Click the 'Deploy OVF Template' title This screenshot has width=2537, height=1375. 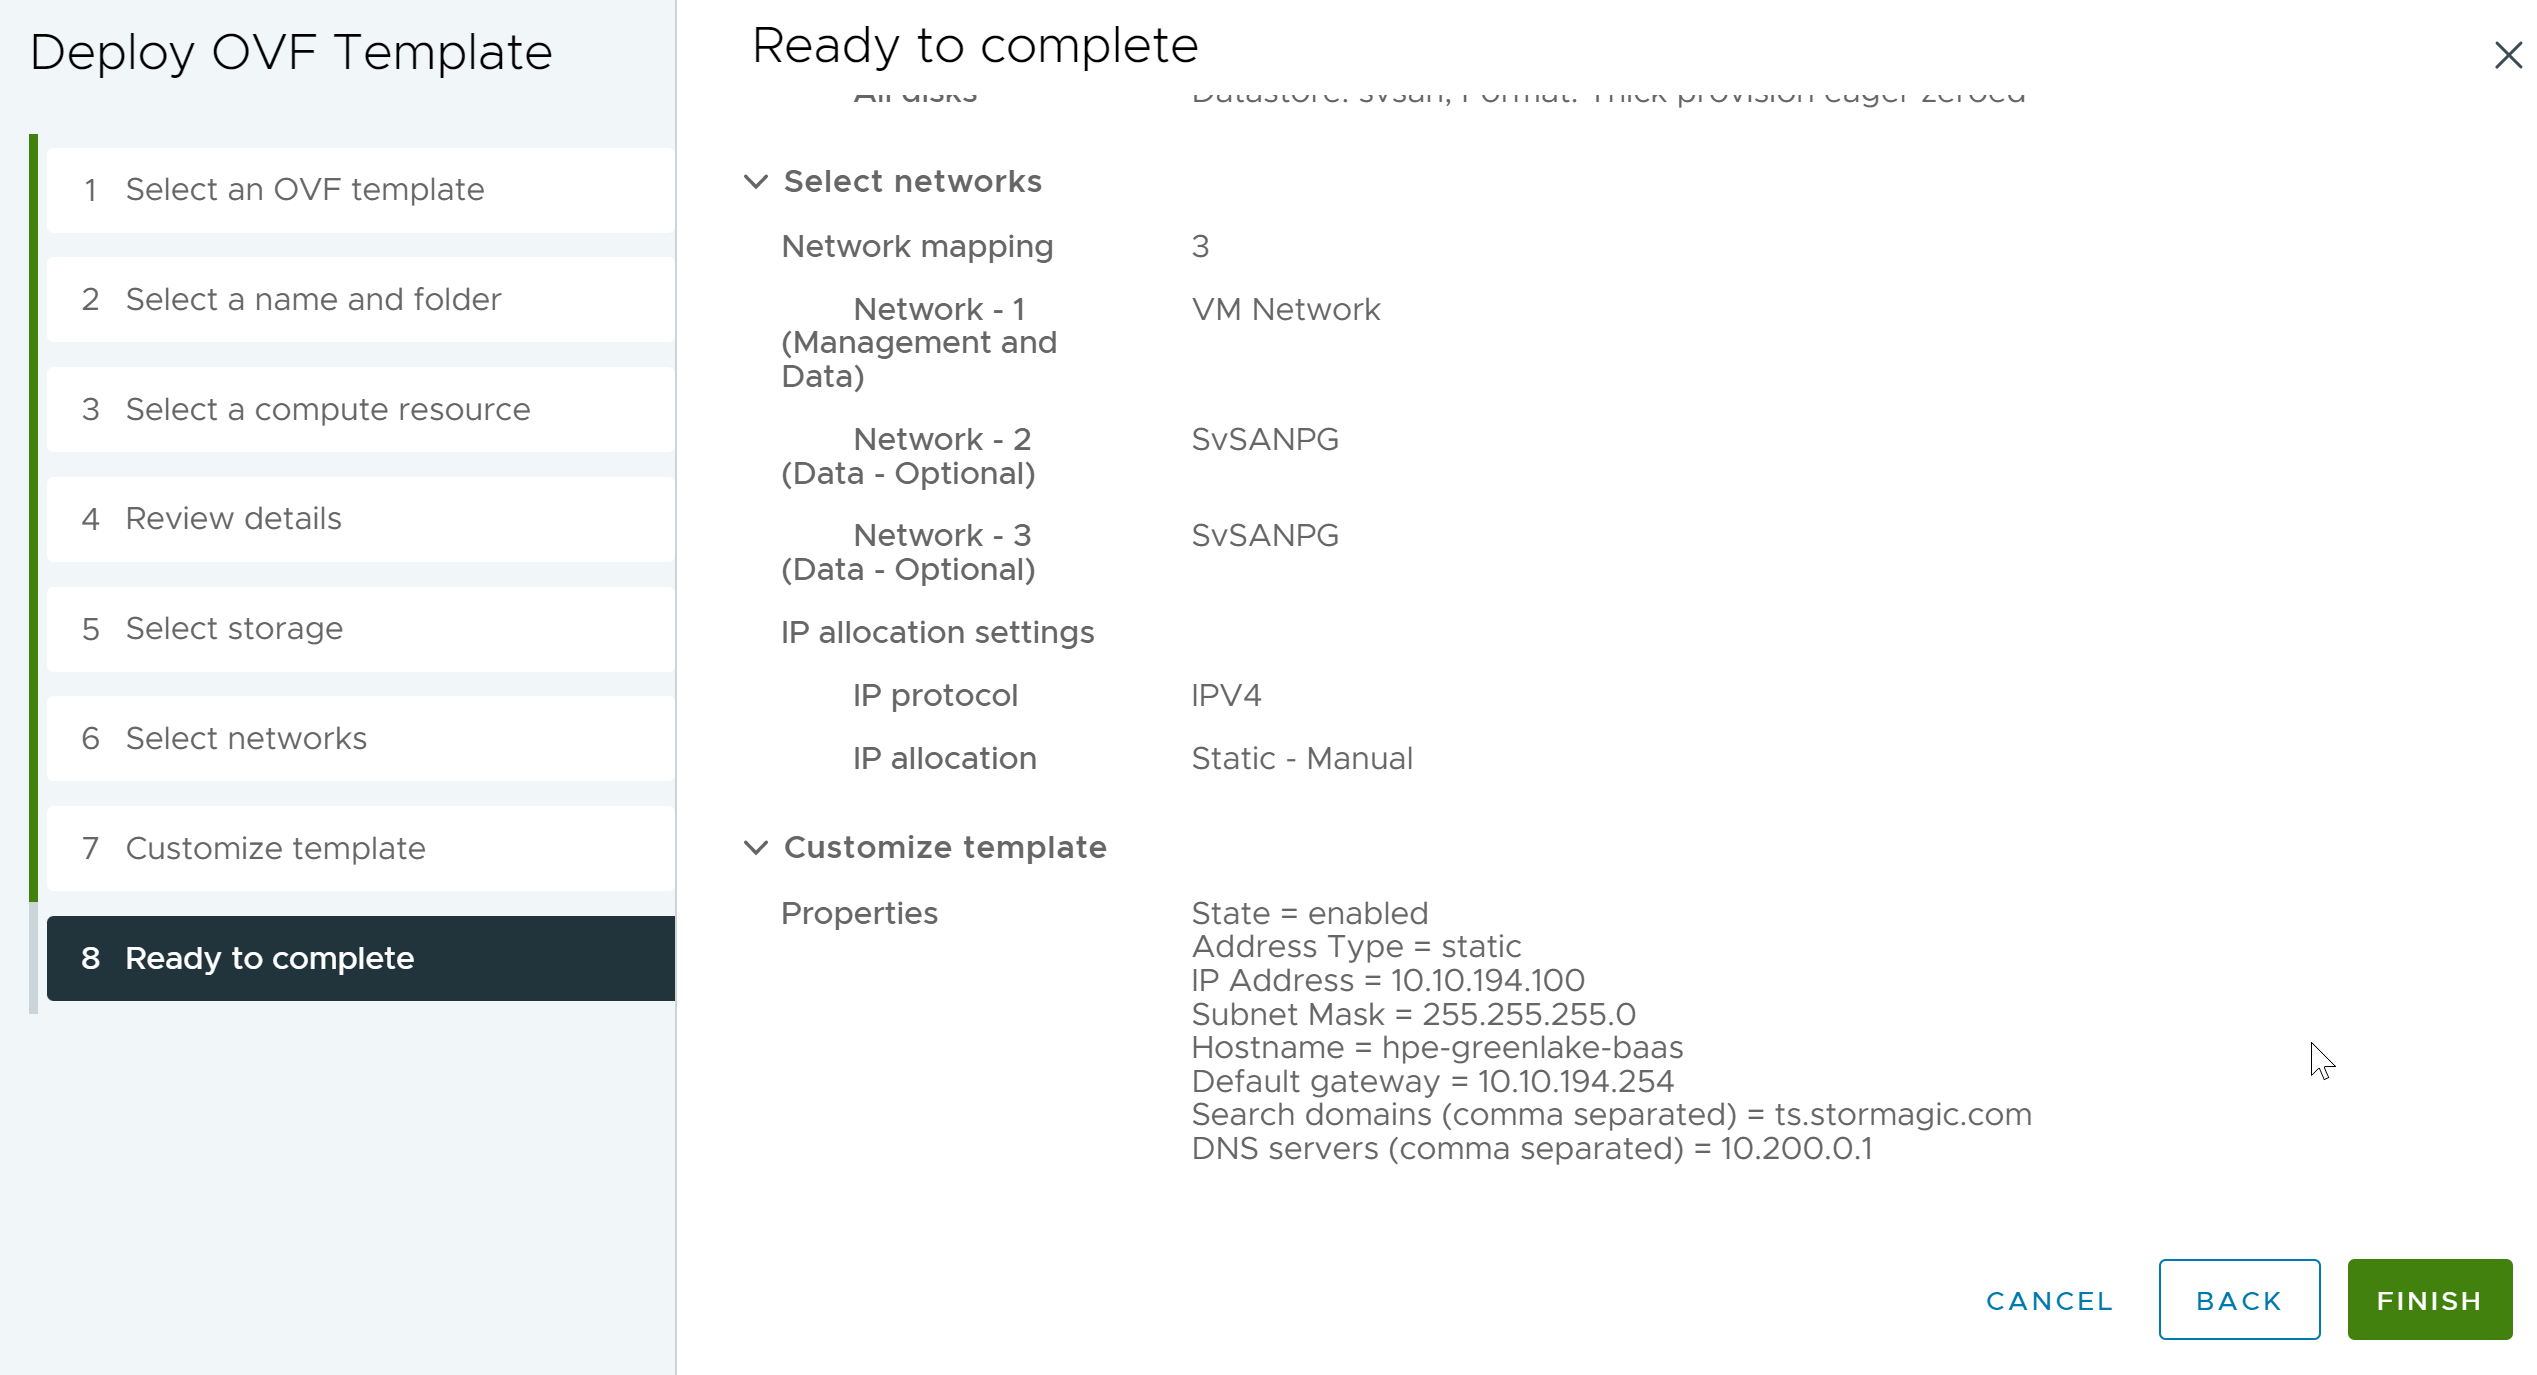pyautogui.click(x=291, y=53)
